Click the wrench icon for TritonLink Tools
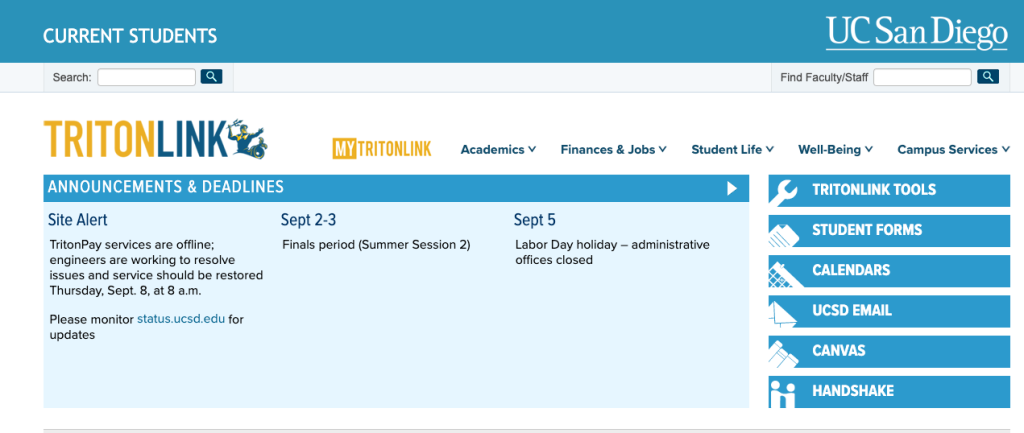1024x433 pixels. [785, 190]
